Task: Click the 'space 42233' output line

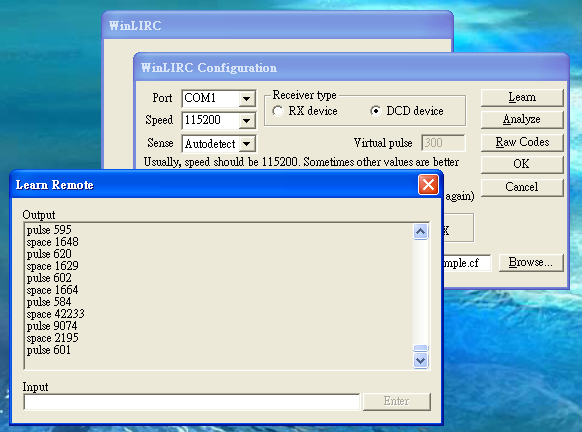Action: click(x=56, y=314)
